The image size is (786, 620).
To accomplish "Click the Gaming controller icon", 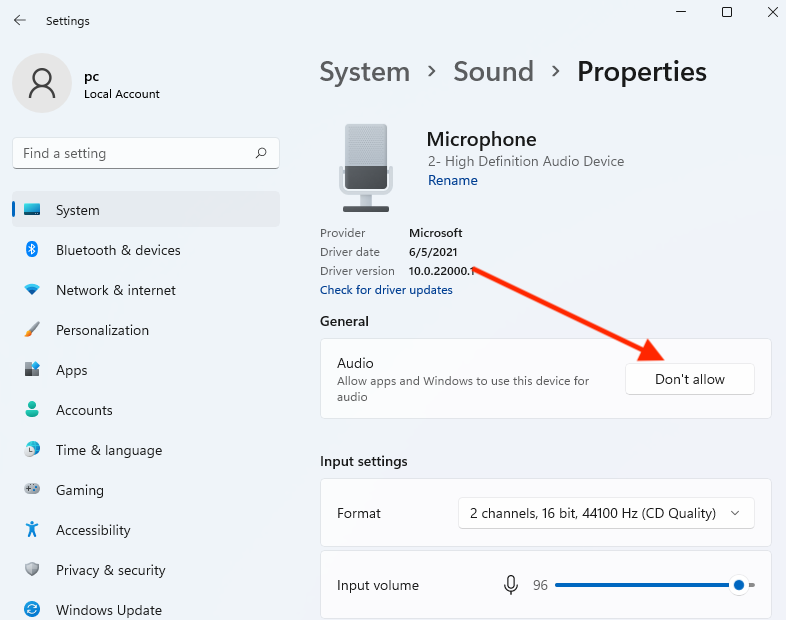I will [x=32, y=490].
